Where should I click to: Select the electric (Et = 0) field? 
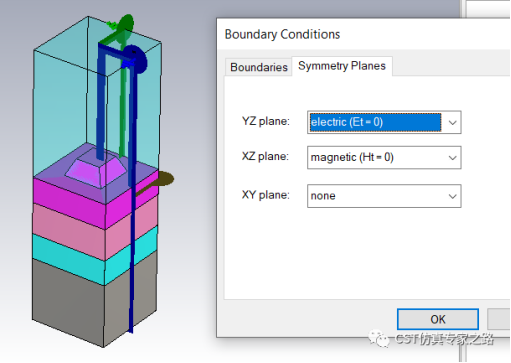point(384,123)
